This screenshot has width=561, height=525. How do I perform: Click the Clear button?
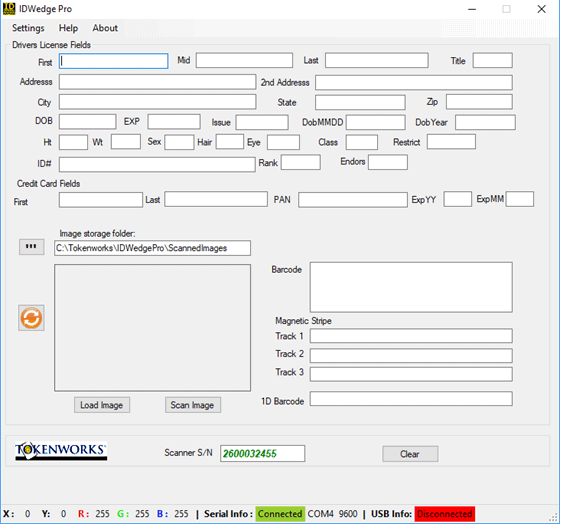click(x=410, y=454)
